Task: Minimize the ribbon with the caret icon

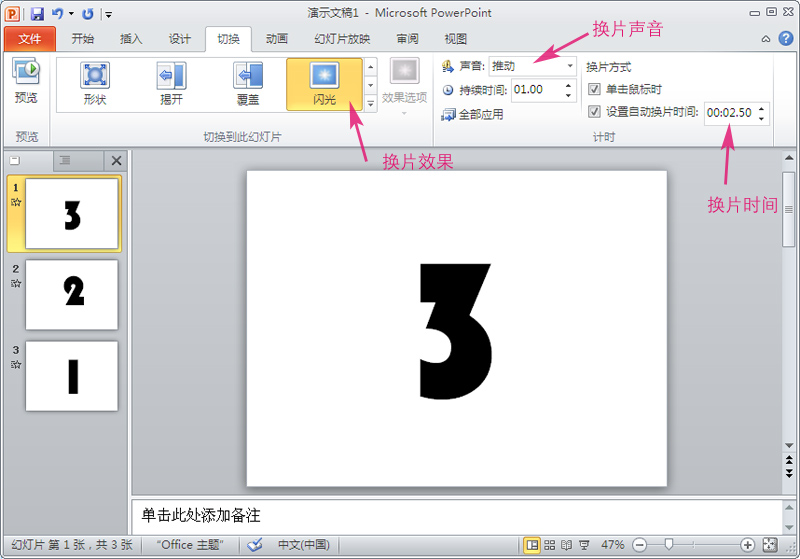Action: pos(766,39)
